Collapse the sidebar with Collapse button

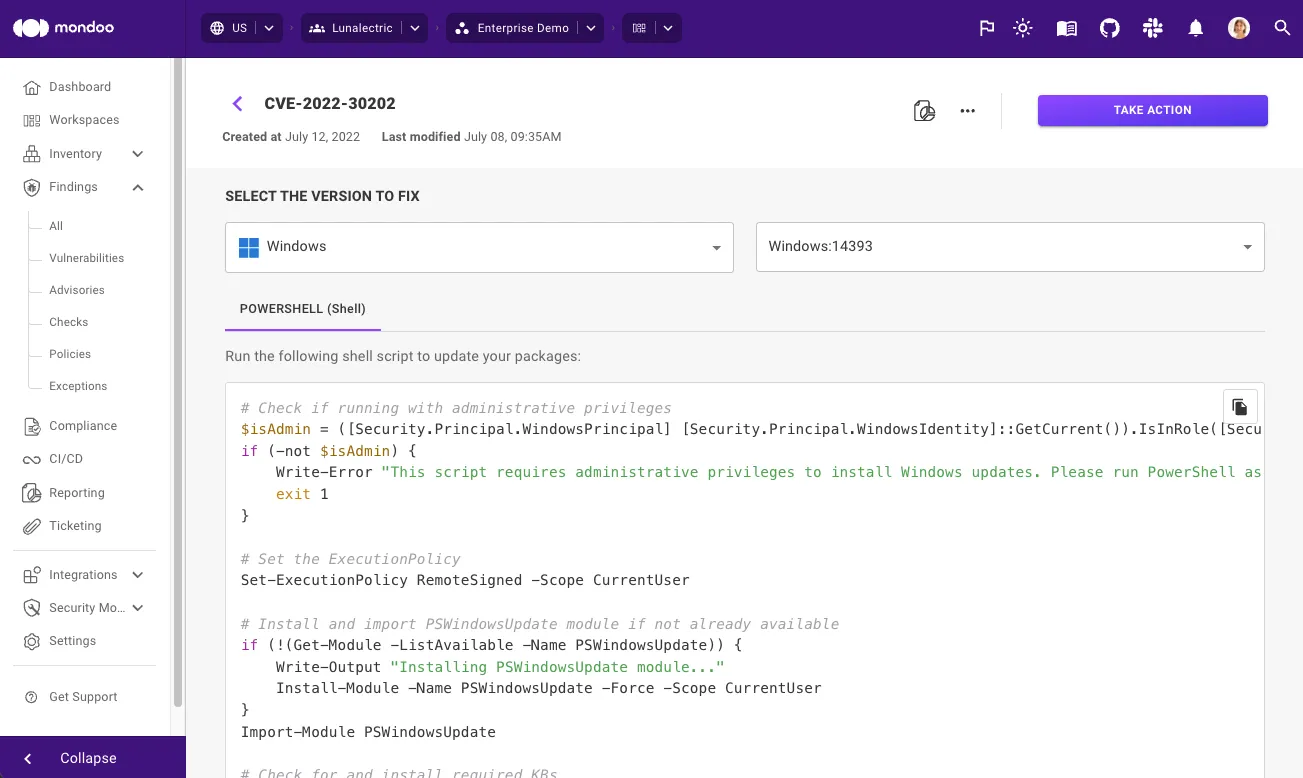(93, 758)
